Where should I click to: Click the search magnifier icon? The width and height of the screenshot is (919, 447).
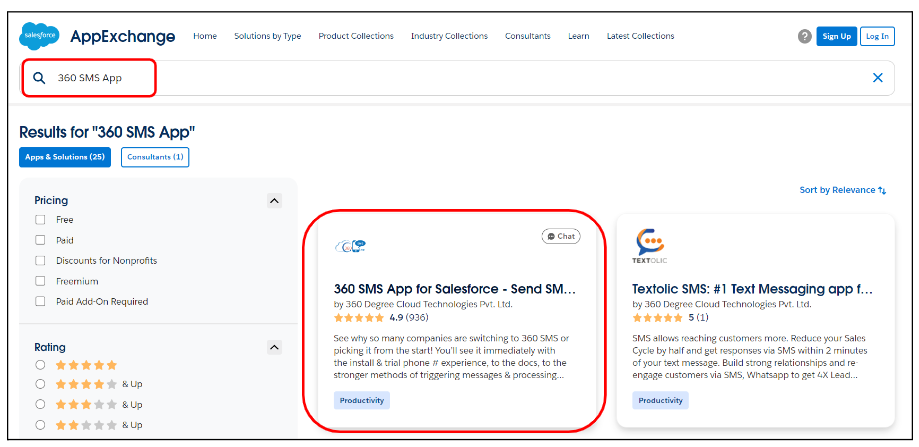[x=39, y=78]
